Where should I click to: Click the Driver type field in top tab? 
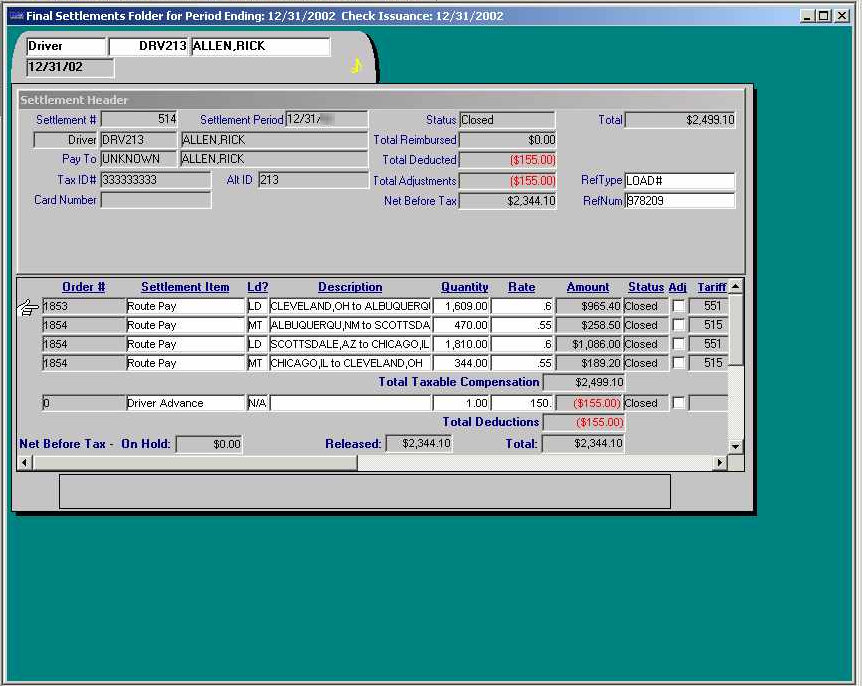66,46
